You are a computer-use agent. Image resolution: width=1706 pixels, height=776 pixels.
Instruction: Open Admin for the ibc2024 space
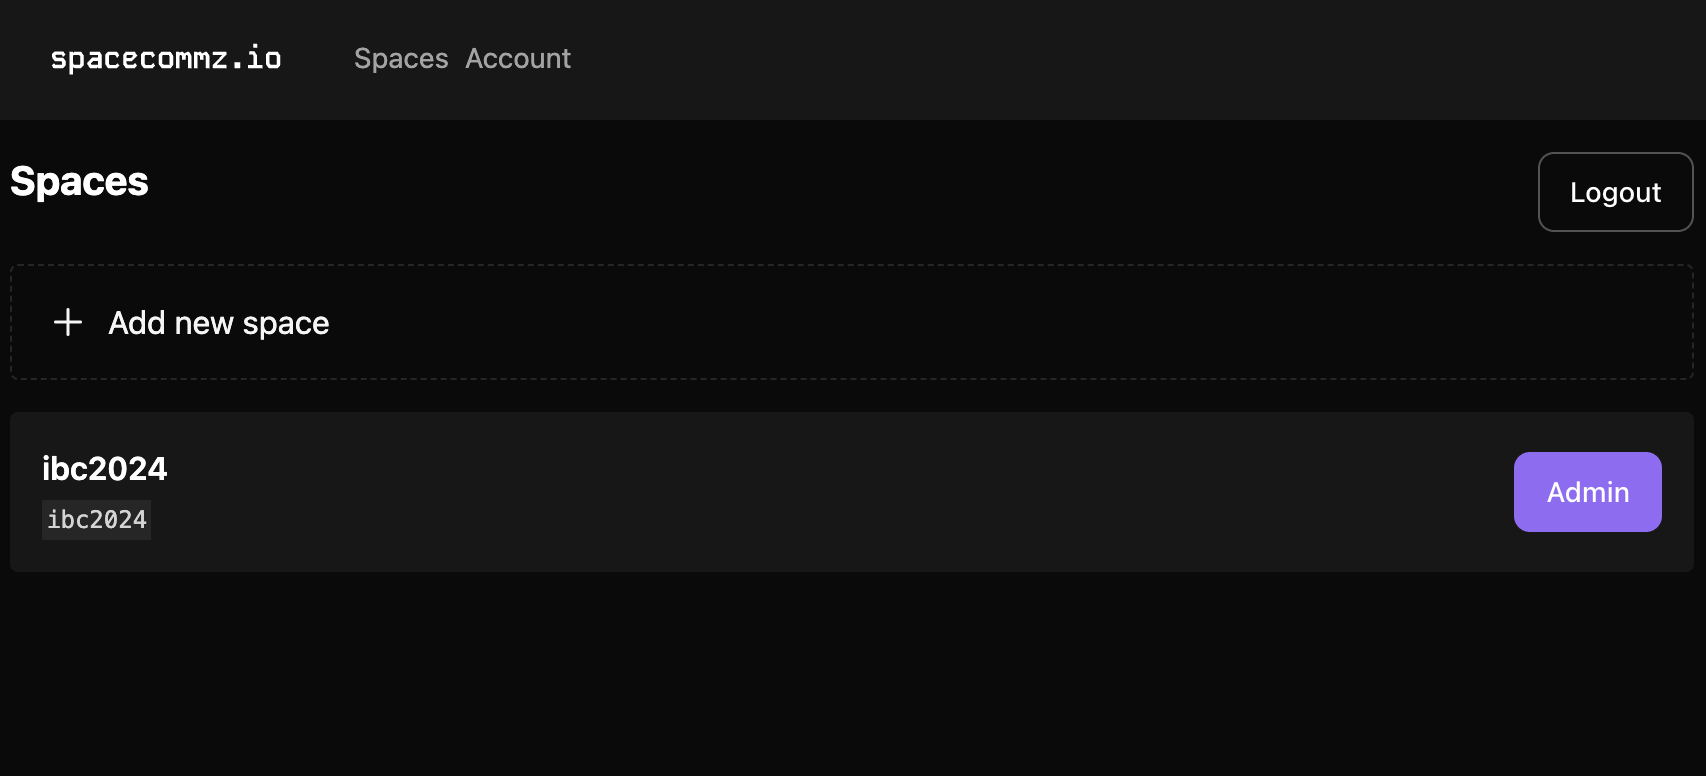click(1587, 492)
